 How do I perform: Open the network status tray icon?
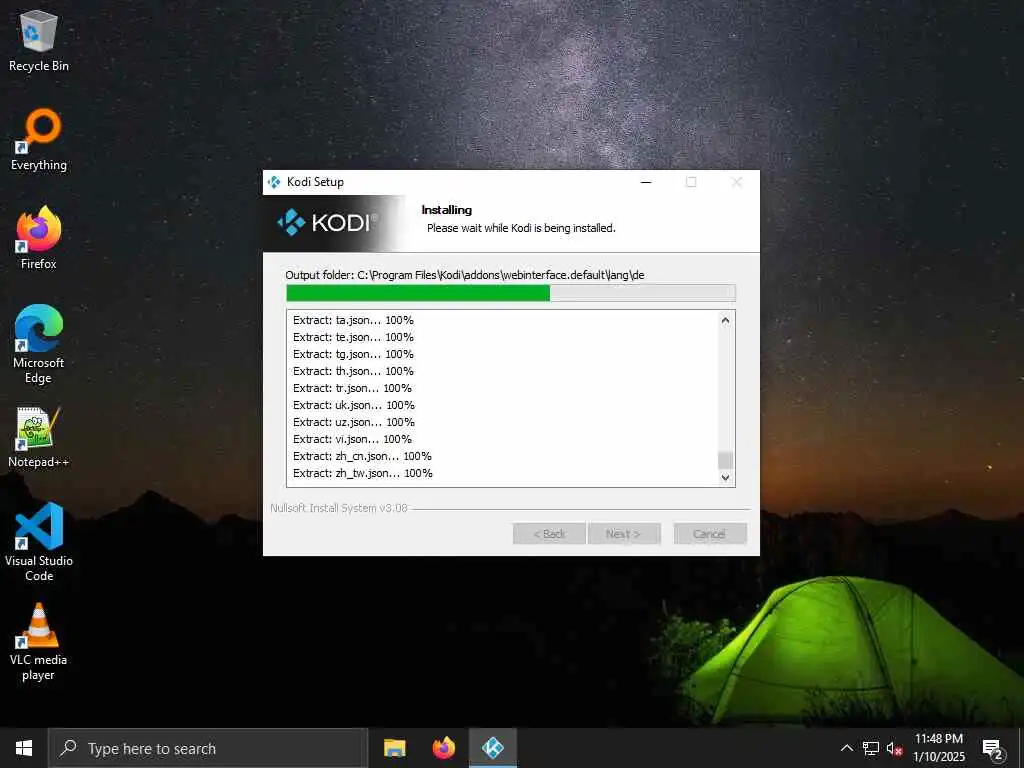tap(871, 748)
